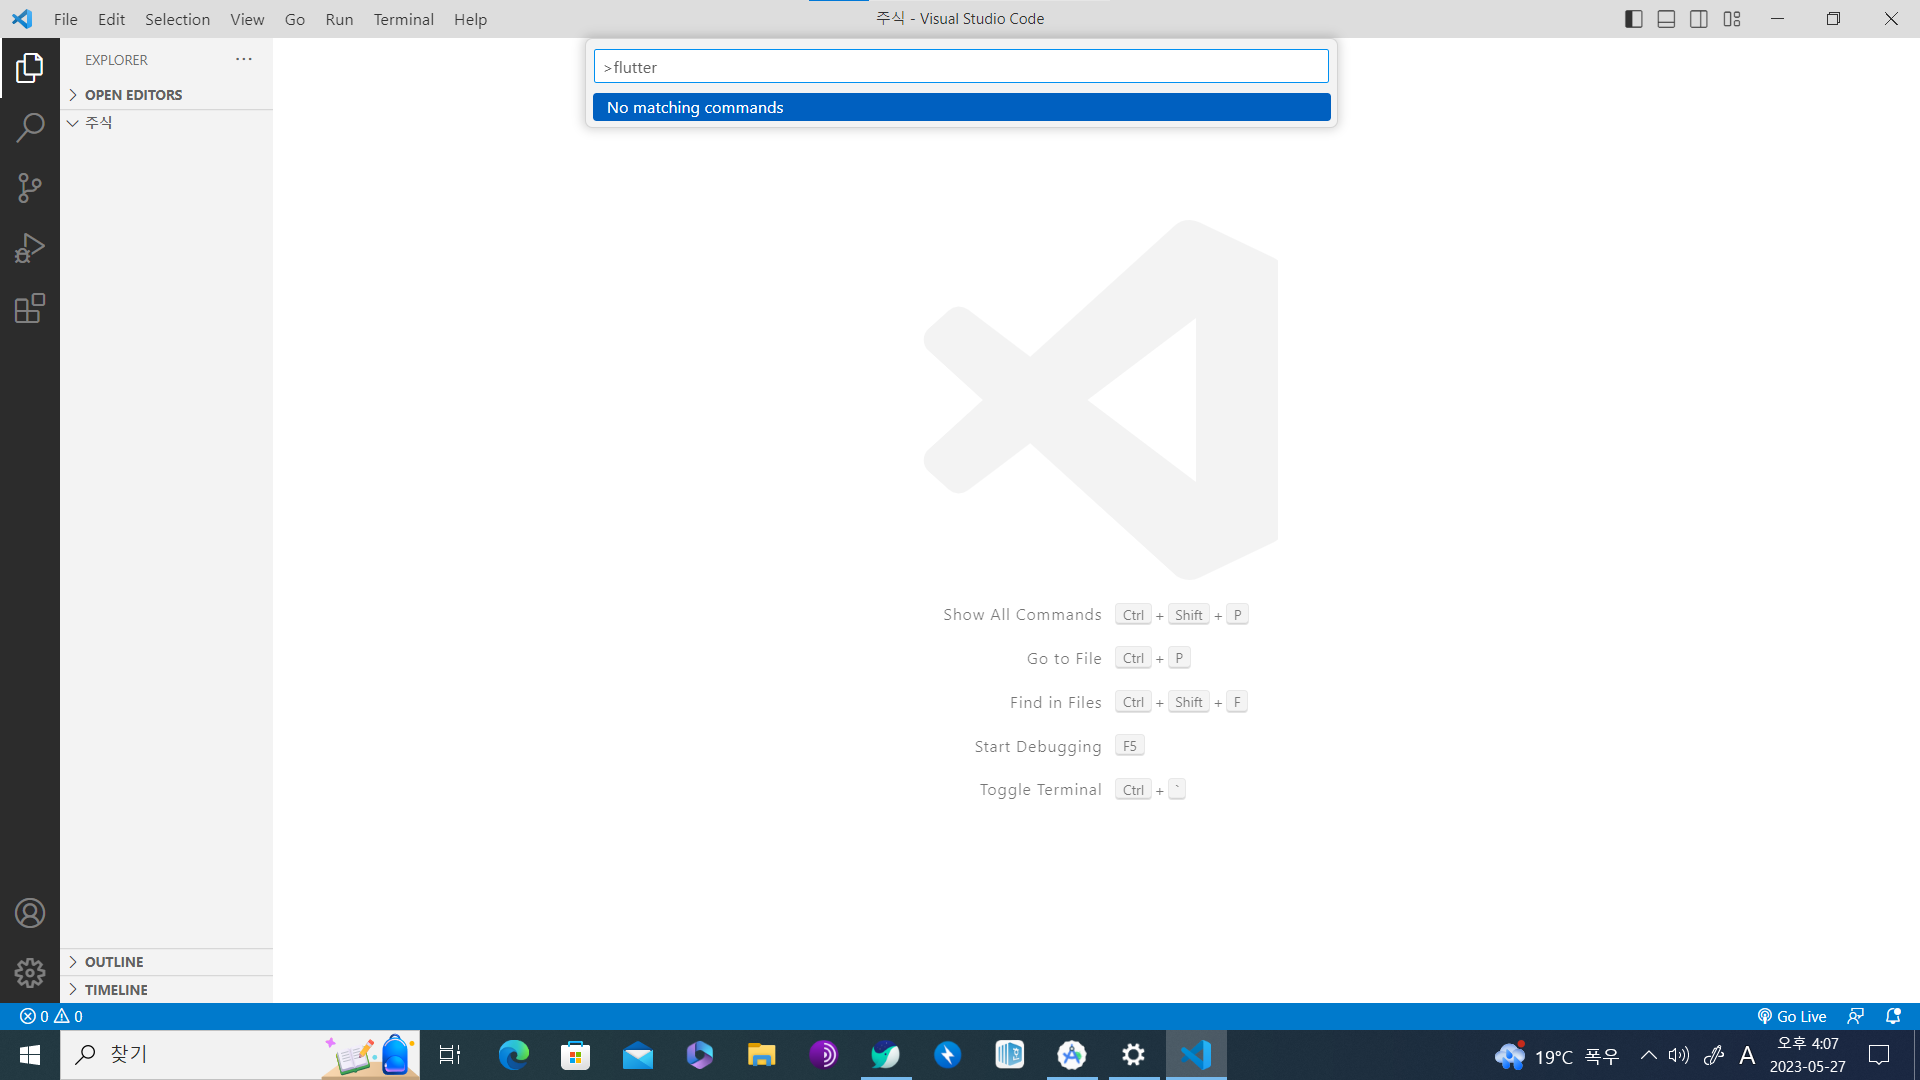Open the Go menu
This screenshot has width=1920, height=1080.
pyautogui.click(x=295, y=19)
